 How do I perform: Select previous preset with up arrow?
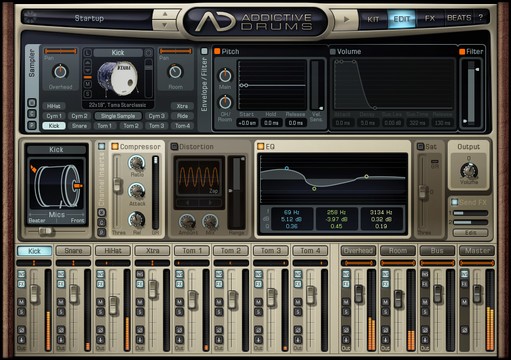[x=165, y=14]
